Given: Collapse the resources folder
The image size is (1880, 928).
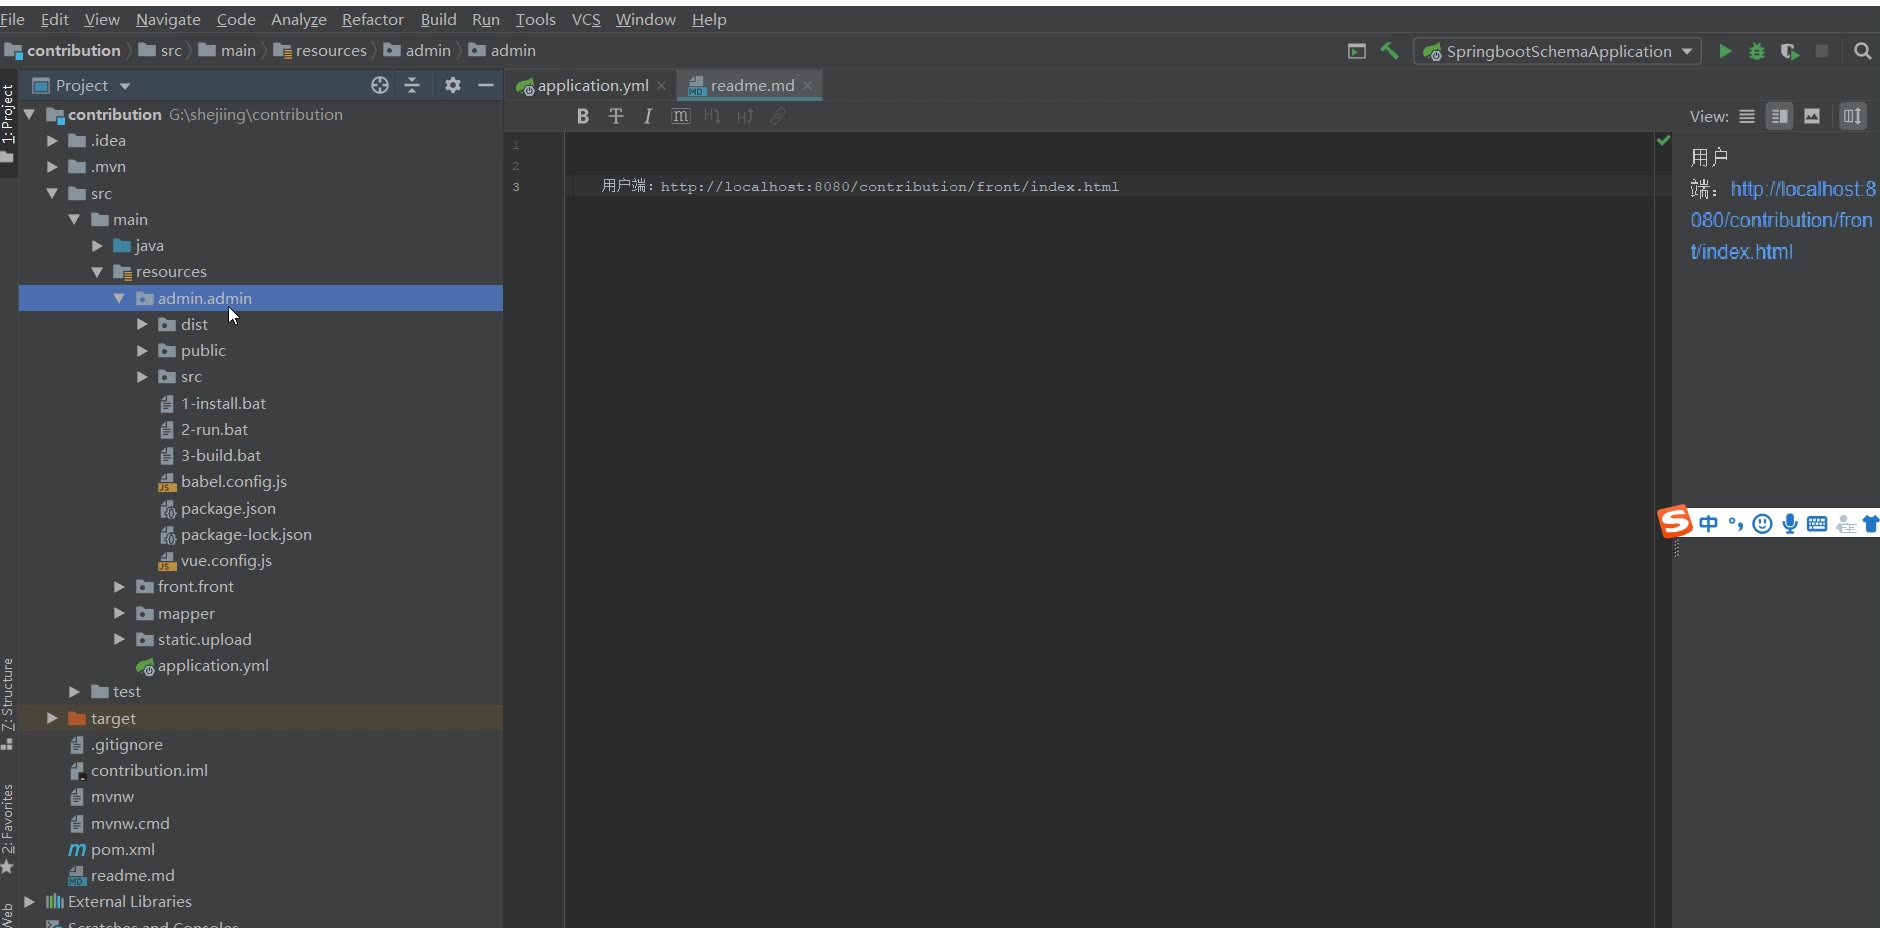Looking at the screenshot, I should [x=97, y=272].
